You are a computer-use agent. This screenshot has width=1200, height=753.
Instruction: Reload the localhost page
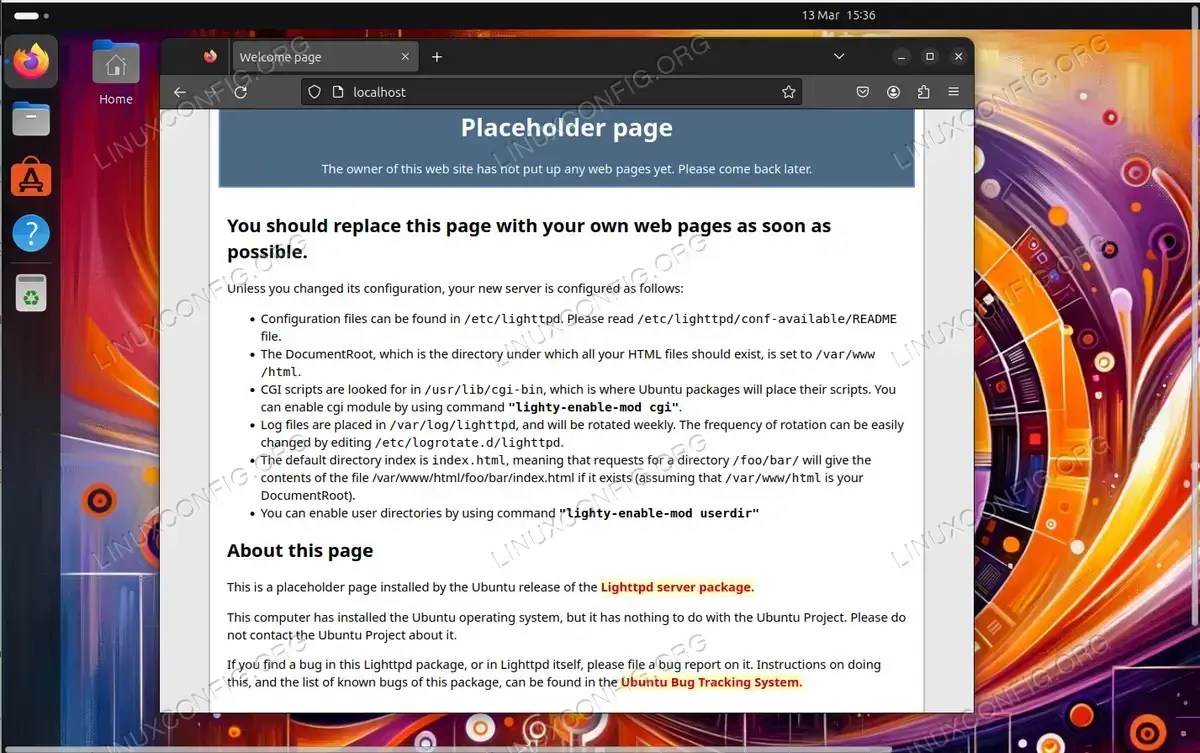[x=240, y=92]
